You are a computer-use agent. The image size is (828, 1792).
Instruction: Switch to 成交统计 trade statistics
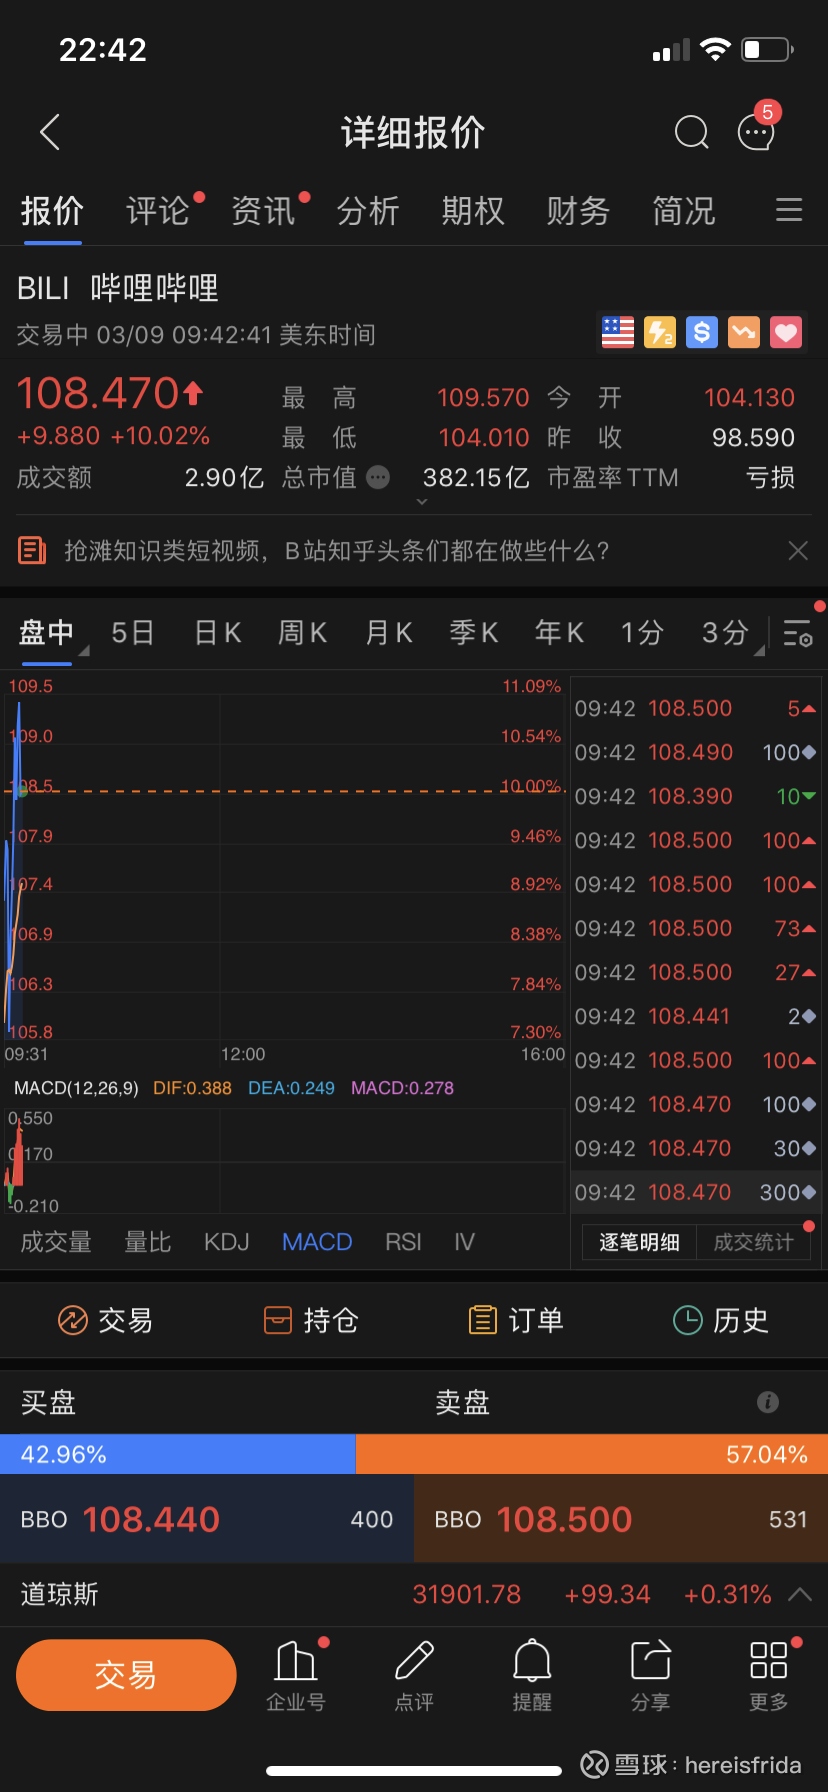point(753,1242)
